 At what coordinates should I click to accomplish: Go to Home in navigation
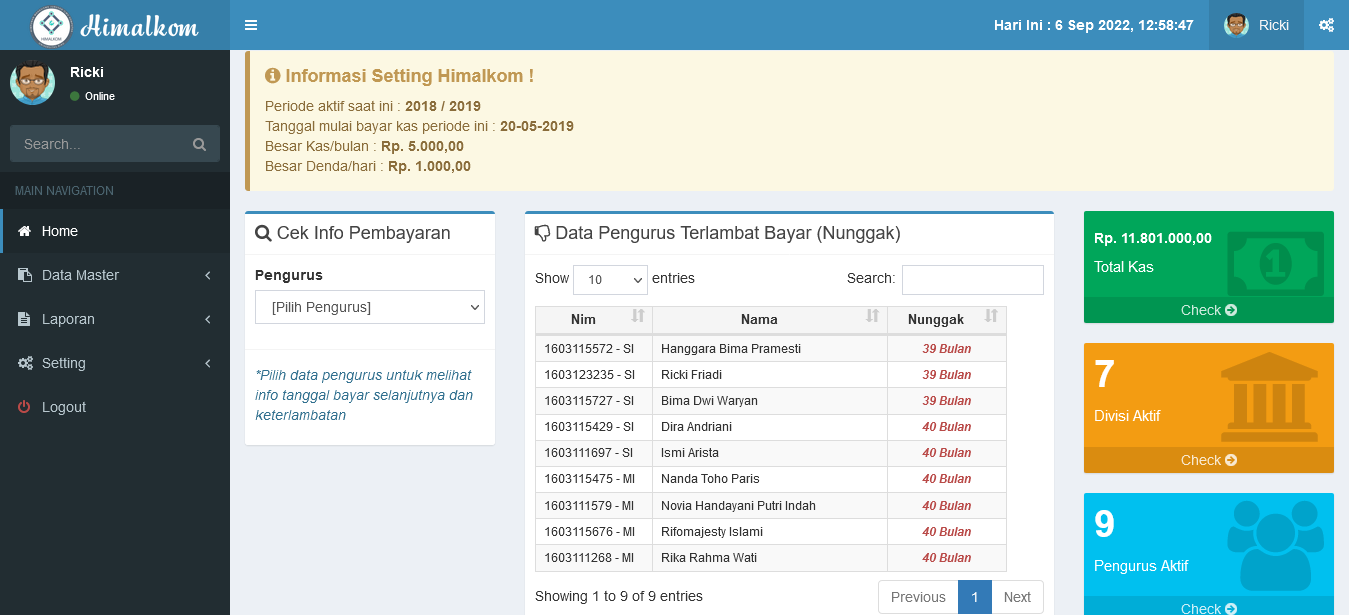60,231
